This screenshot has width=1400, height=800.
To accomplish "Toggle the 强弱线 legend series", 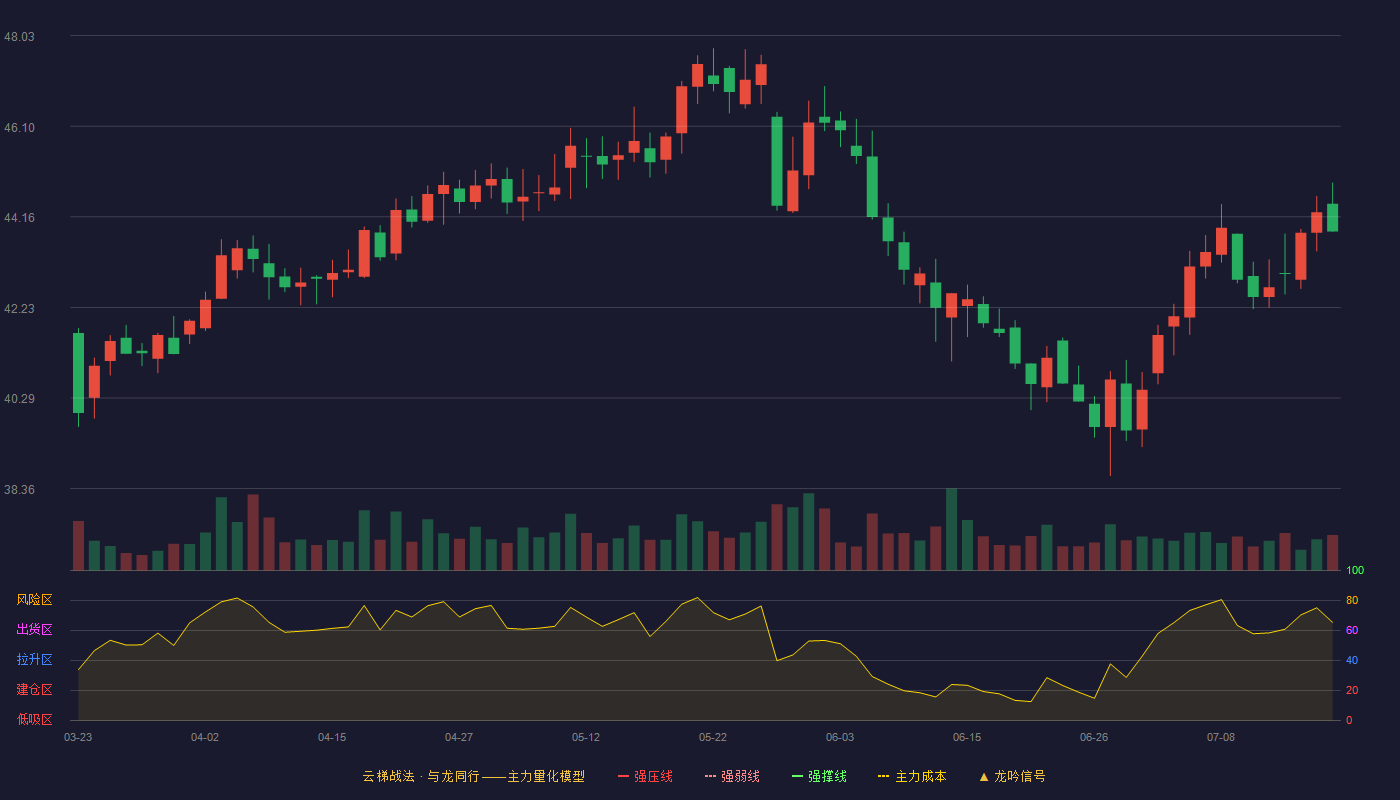I will click(732, 776).
